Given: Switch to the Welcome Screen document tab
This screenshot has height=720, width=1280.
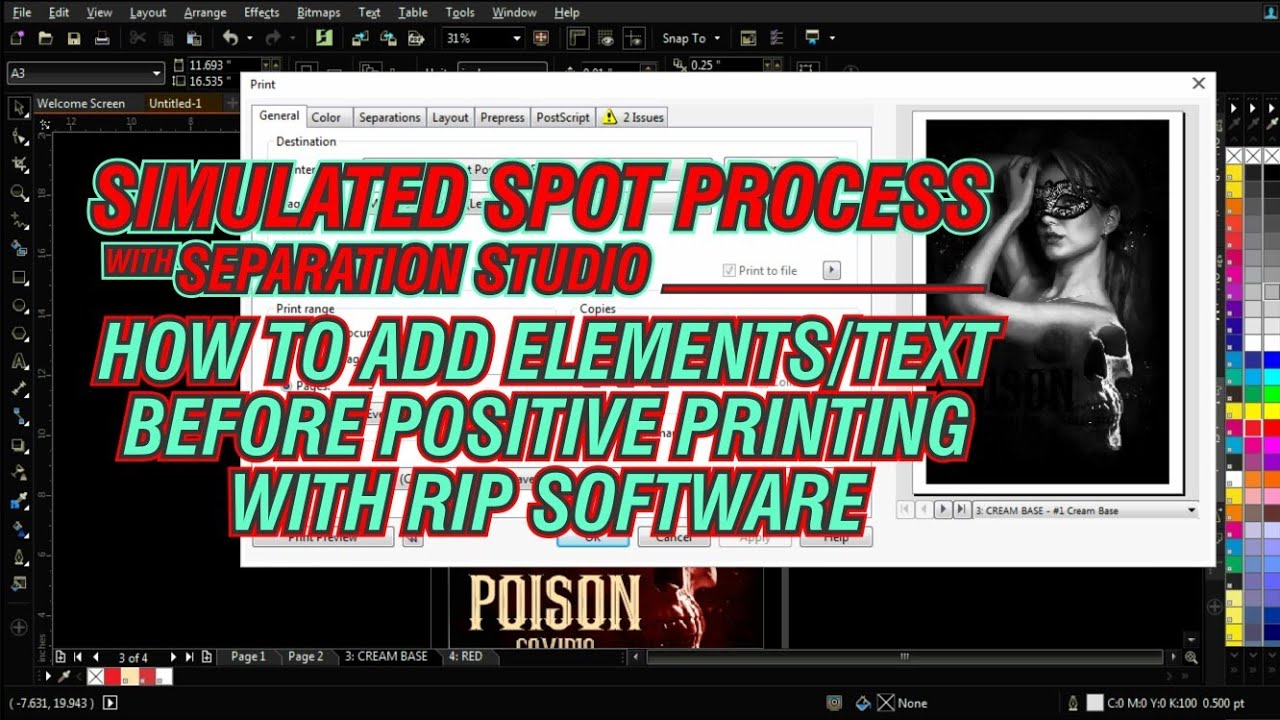Looking at the screenshot, I should (x=81, y=103).
